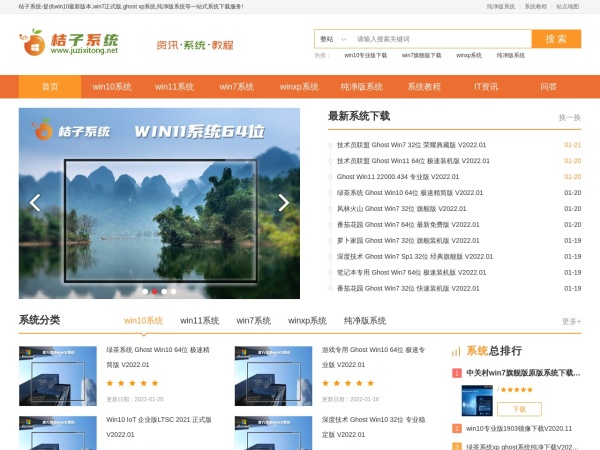Click 纯净版系统 link in top bar

pos(501,7)
